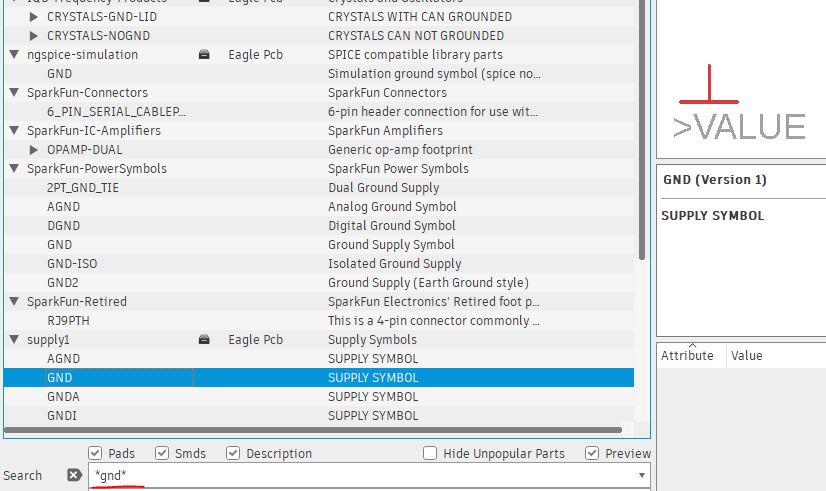The image size is (826, 491).
Task: Click 'Eagle Pcb' text on supply1 row
Action: tap(255, 339)
